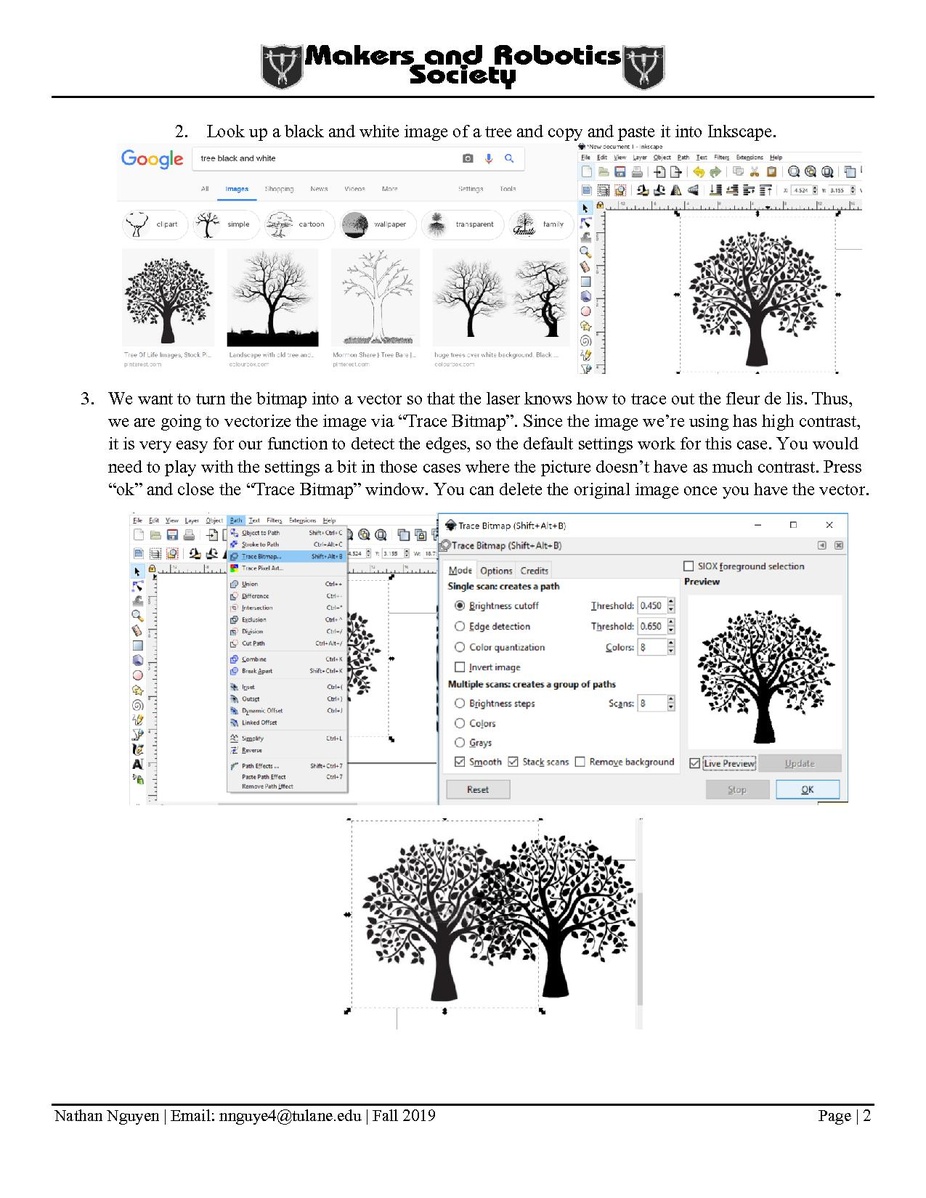This screenshot has width=926, height=1198.
Task: Click Trace Bitmap in the Path menu
Action: [262, 556]
